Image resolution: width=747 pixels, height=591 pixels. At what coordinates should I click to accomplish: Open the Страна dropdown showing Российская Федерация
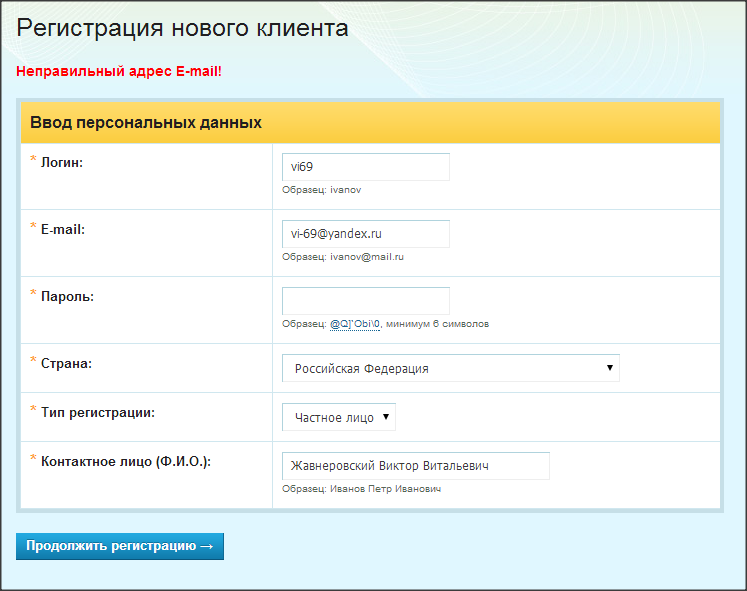pyautogui.click(x=450, y=368)
